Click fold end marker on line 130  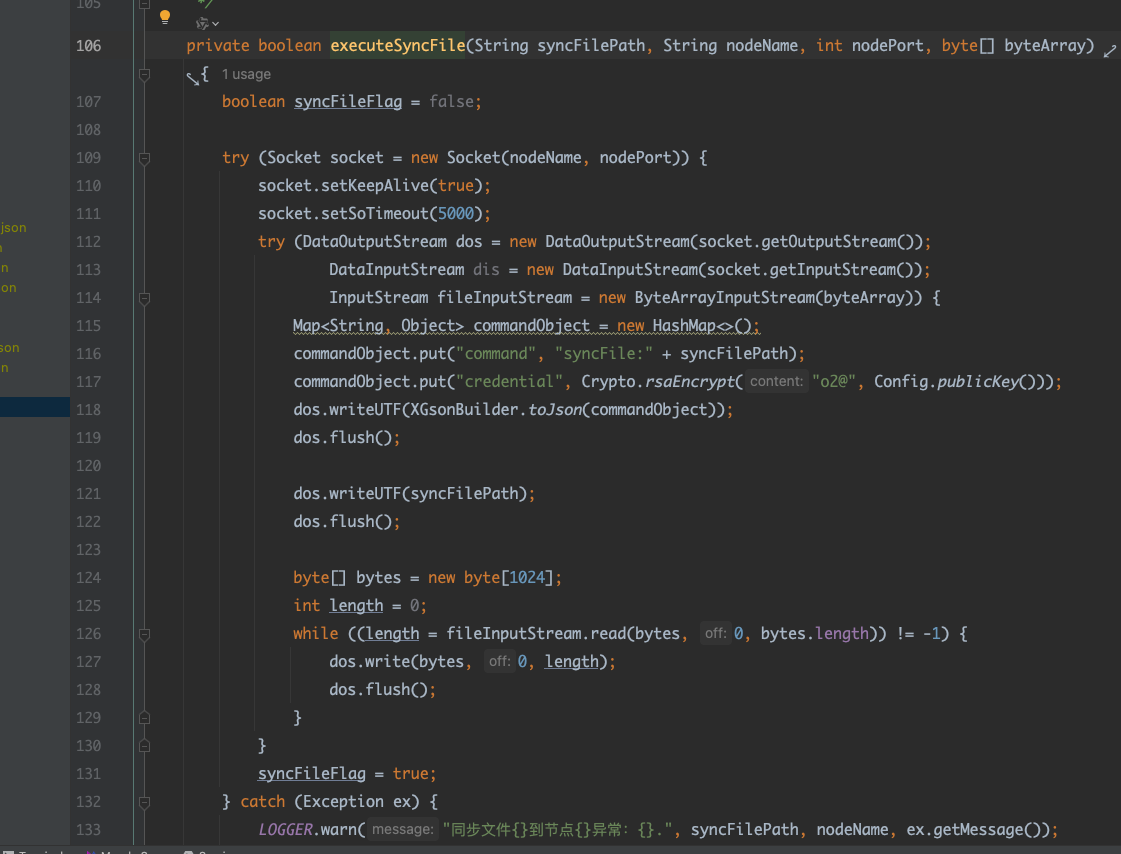coord(145,746)
